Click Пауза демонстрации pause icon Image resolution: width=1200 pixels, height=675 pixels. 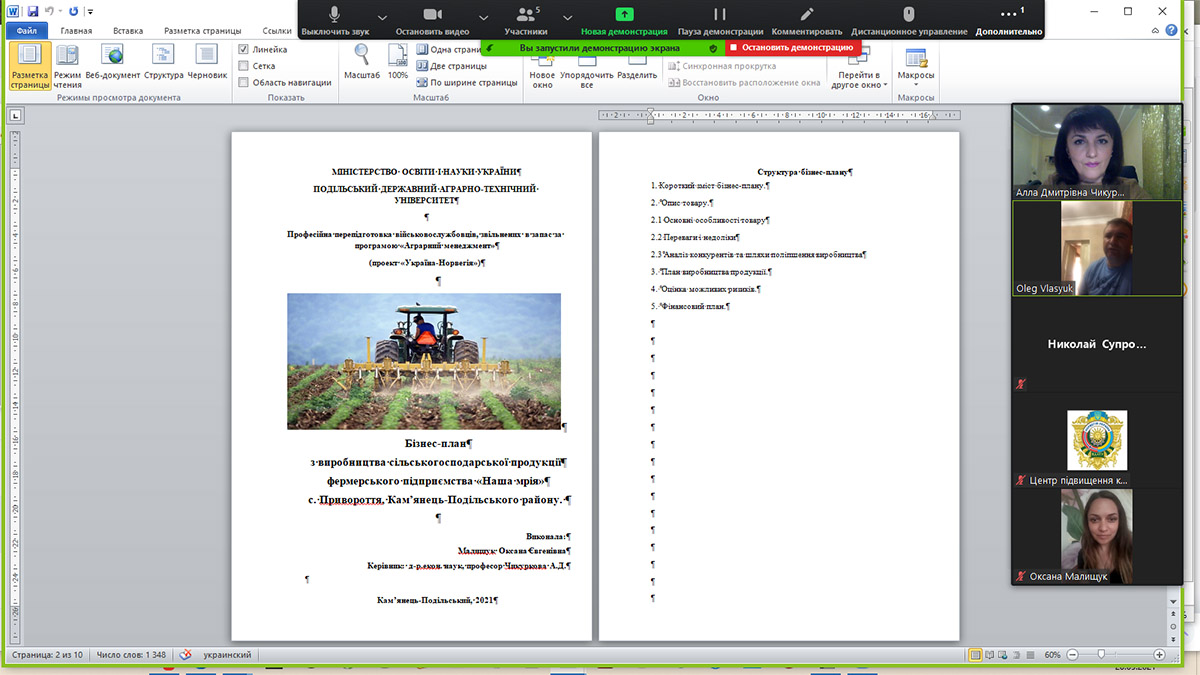click(x=719, y=15)
